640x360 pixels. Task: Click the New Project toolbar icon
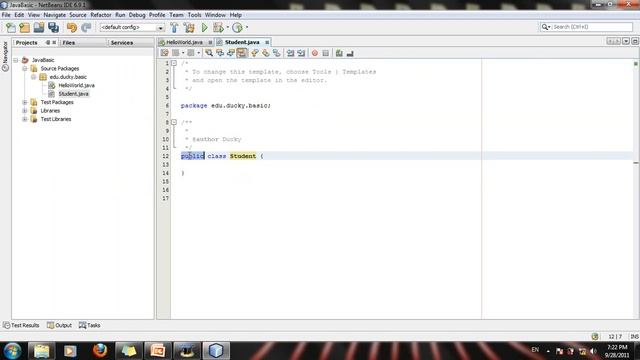[x=25, y=27]
